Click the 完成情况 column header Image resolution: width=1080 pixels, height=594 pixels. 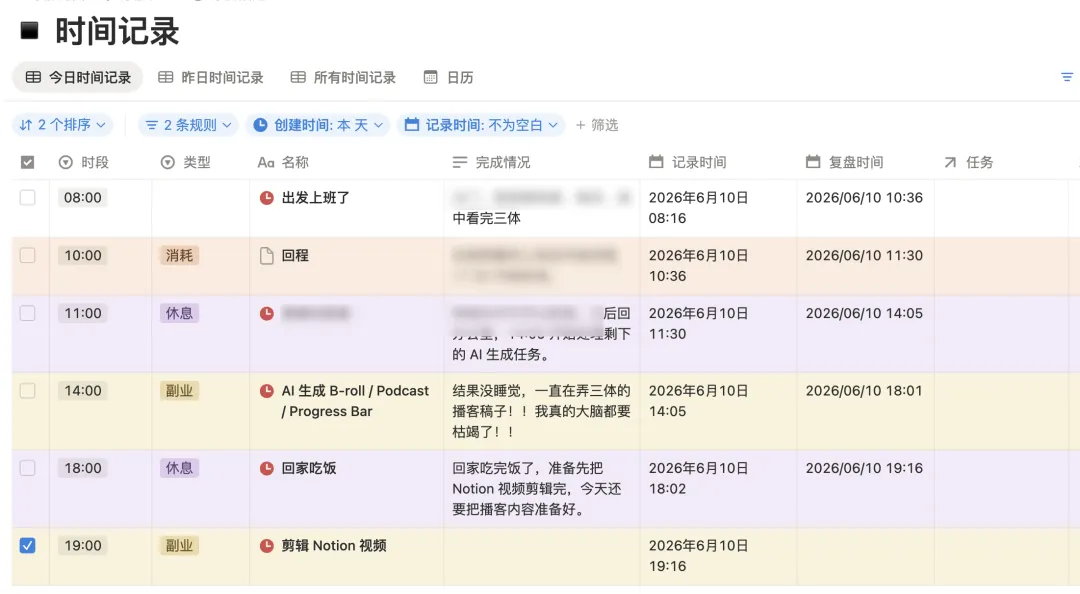[541, 162]
